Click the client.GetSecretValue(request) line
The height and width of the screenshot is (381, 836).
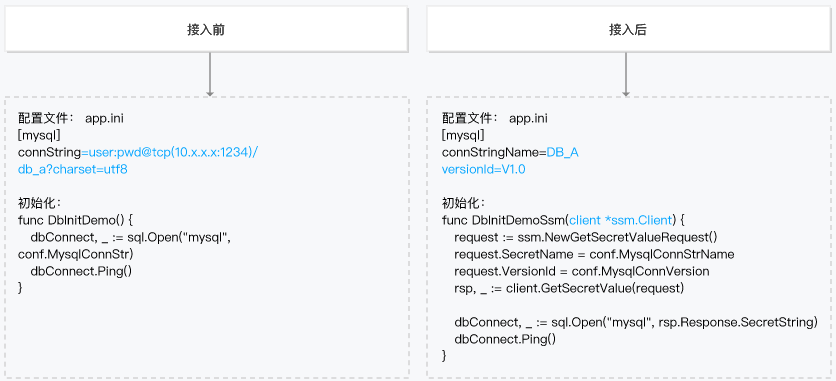pyautogui.click(x=569, y=288)
